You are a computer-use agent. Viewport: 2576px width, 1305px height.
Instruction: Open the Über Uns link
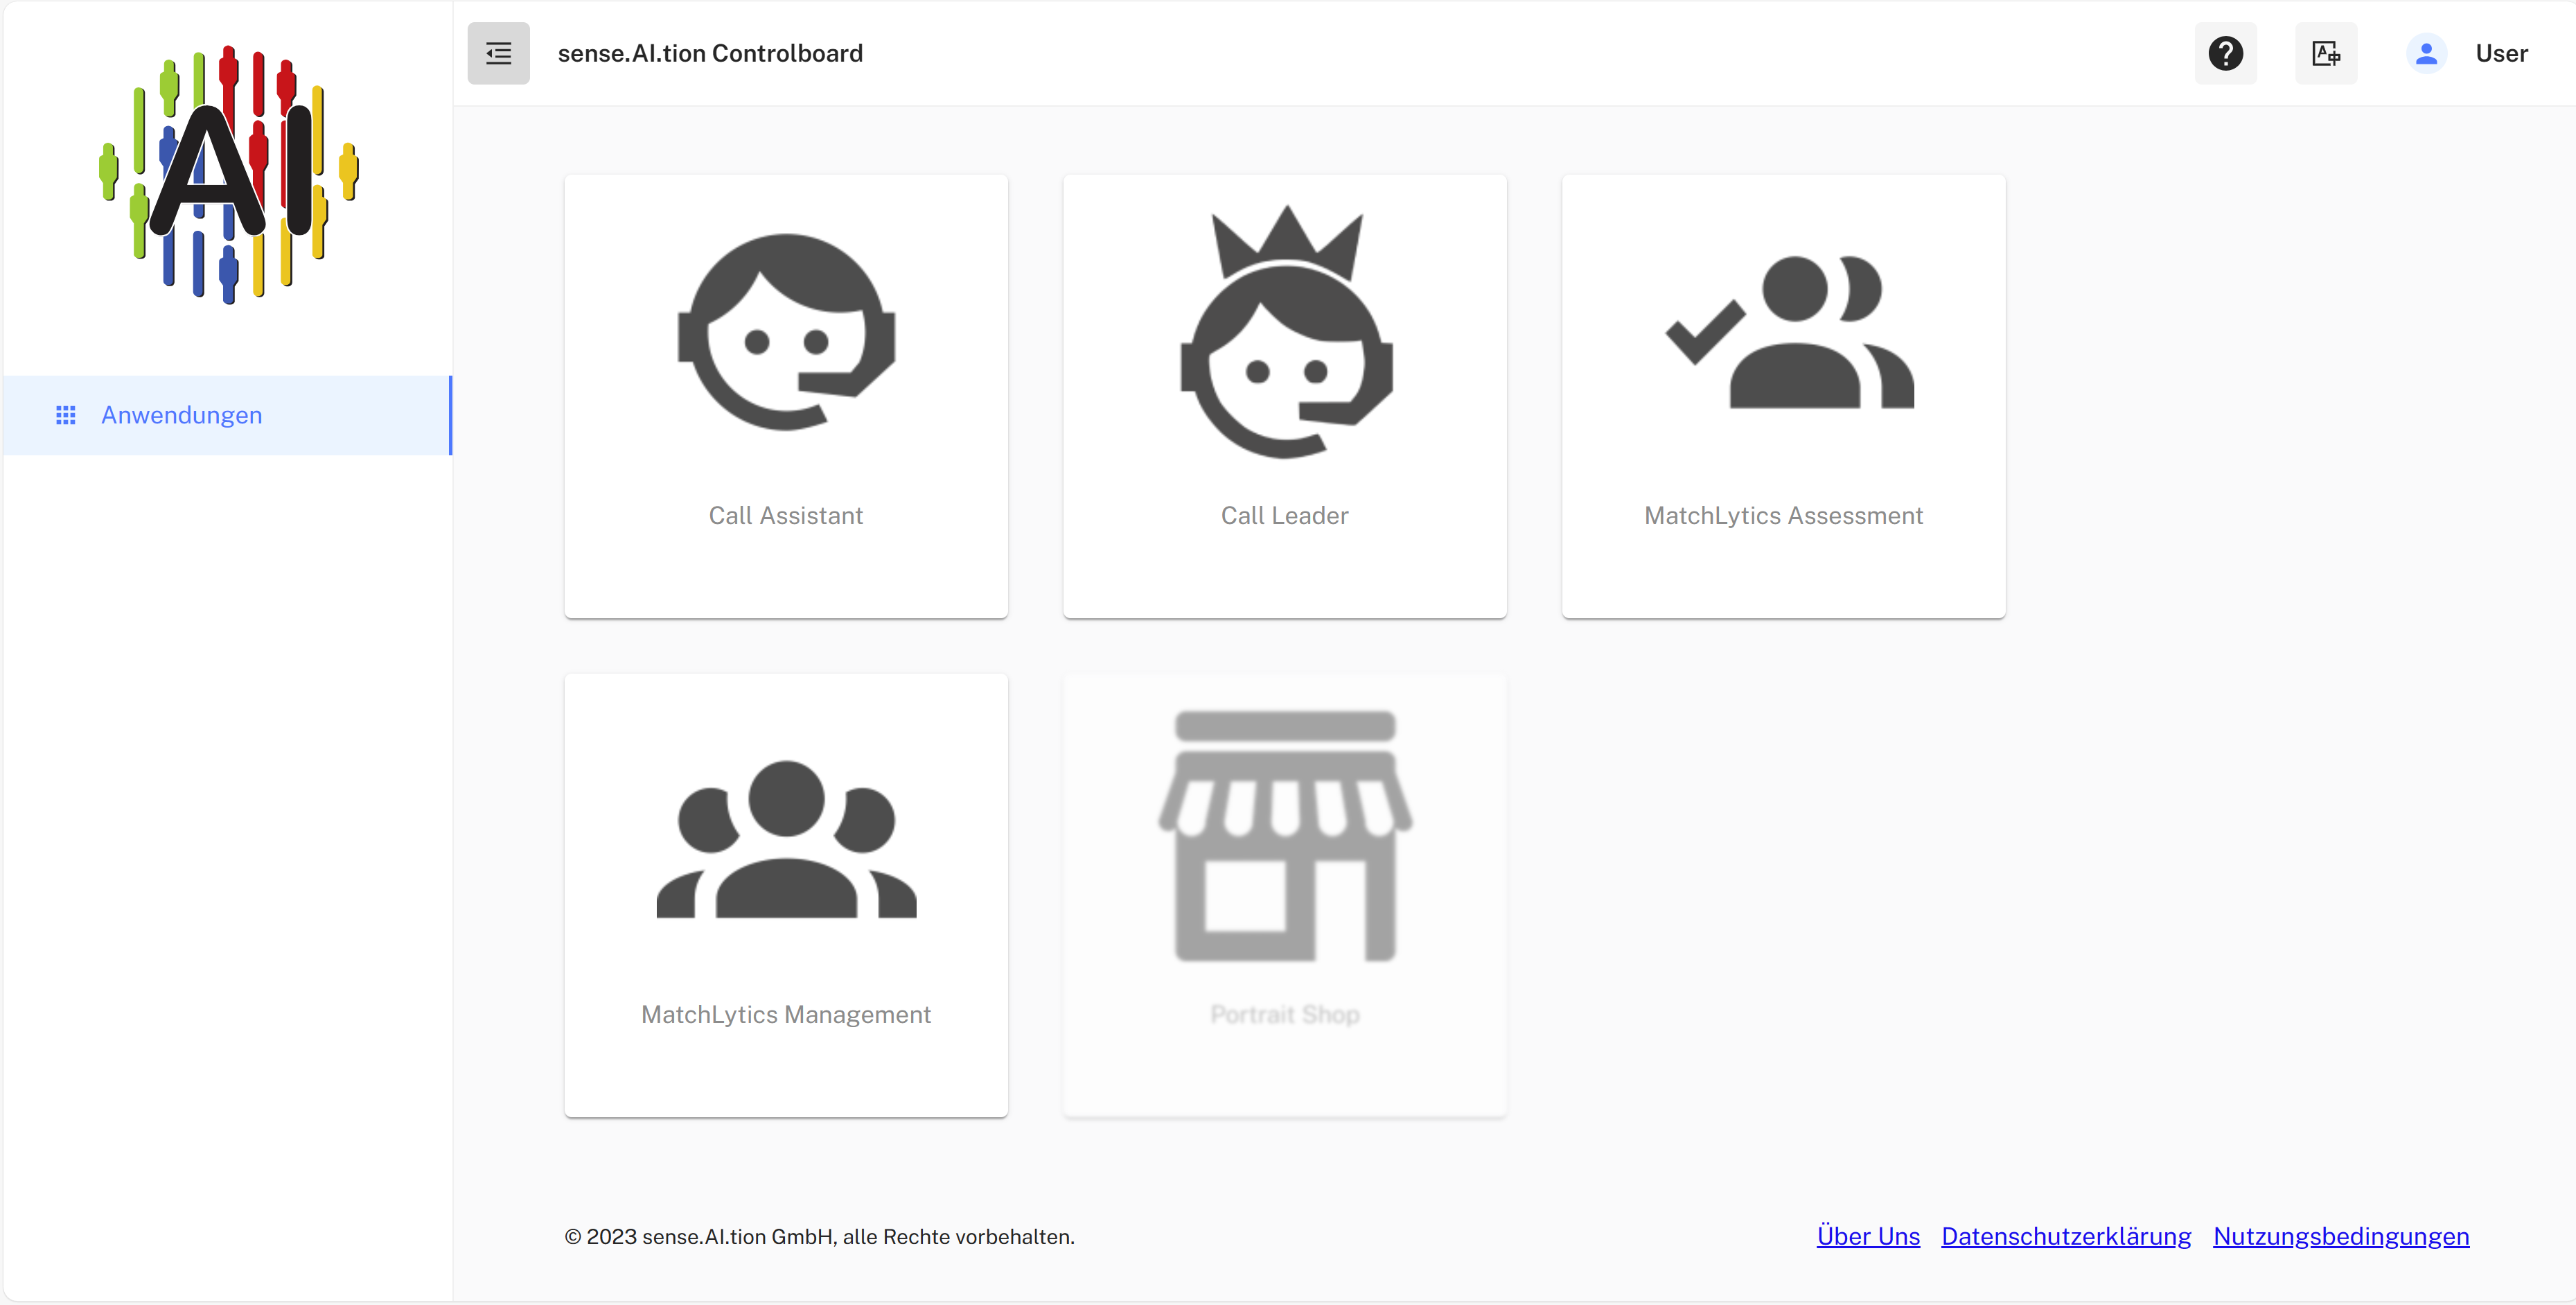click(1868, 1236)
